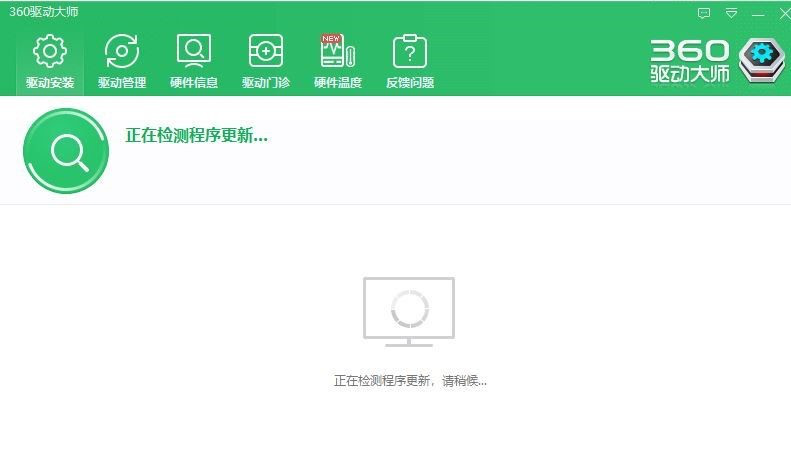
Task: Click the speech bubble icon in title bar
Action: (704, 13)
